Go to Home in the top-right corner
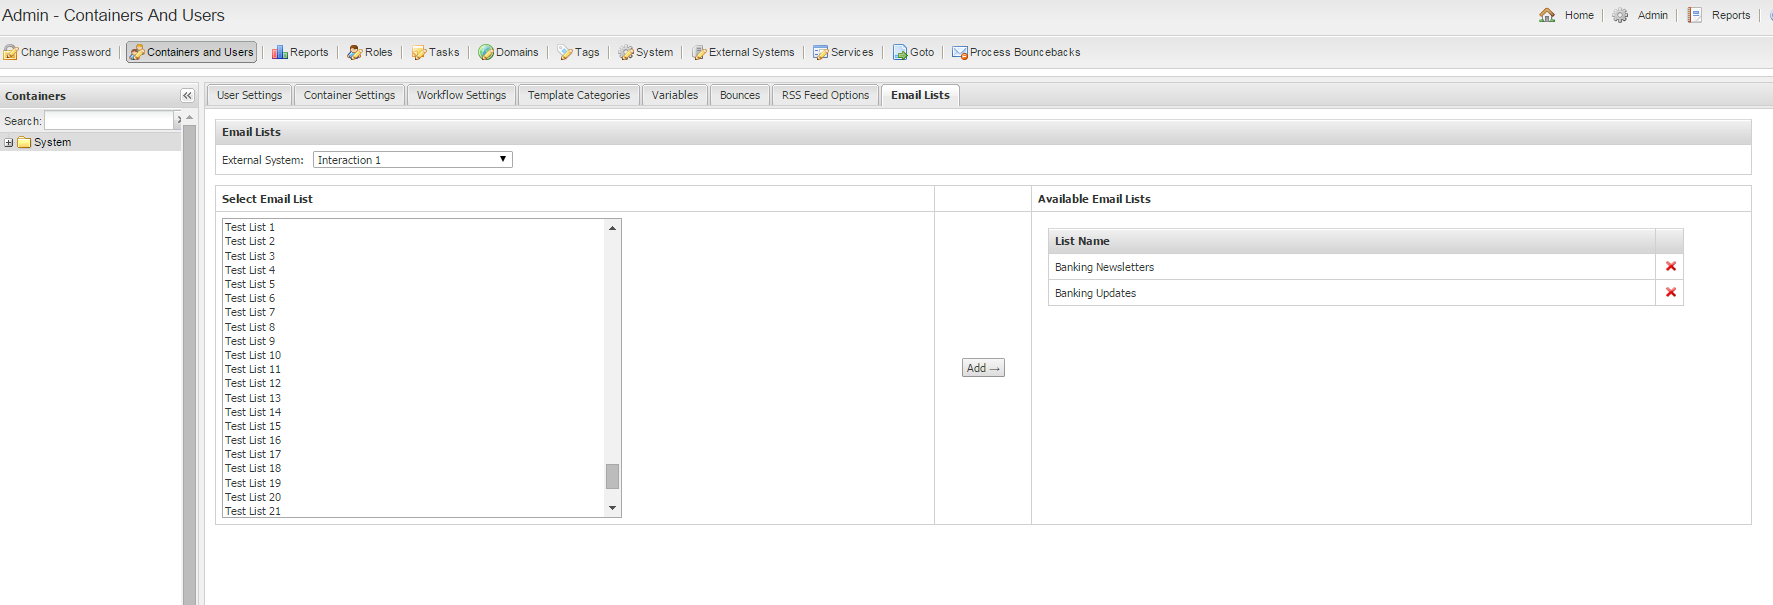Image resolution: width=1773 pixels, height=605 pixels. (x=1567, y=15)
